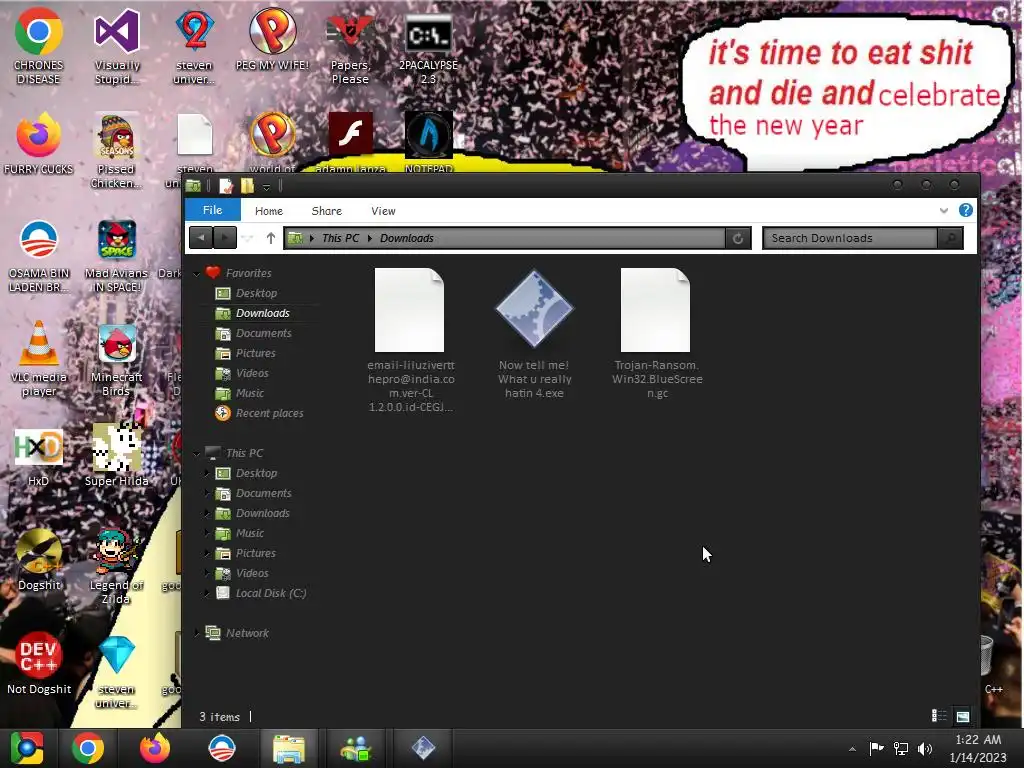Open VLC media player desktop icon

39,358
